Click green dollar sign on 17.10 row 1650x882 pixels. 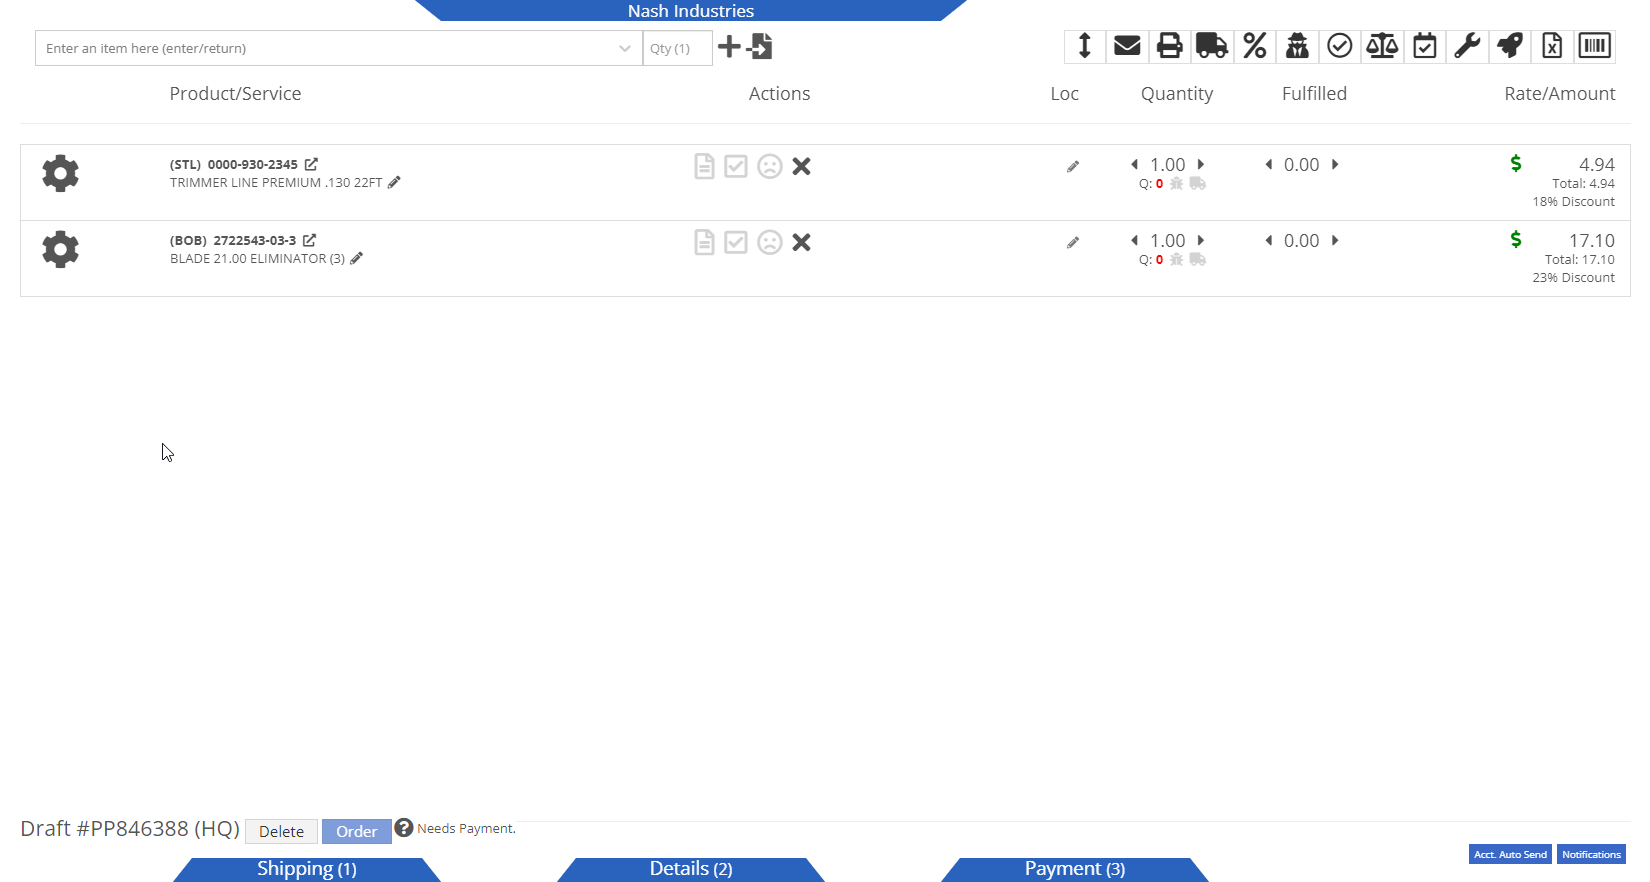(1516, 239)
